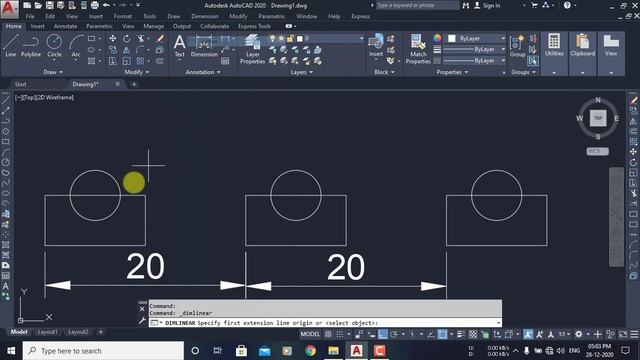Click the Rotate tool icon

coord(127,38)
